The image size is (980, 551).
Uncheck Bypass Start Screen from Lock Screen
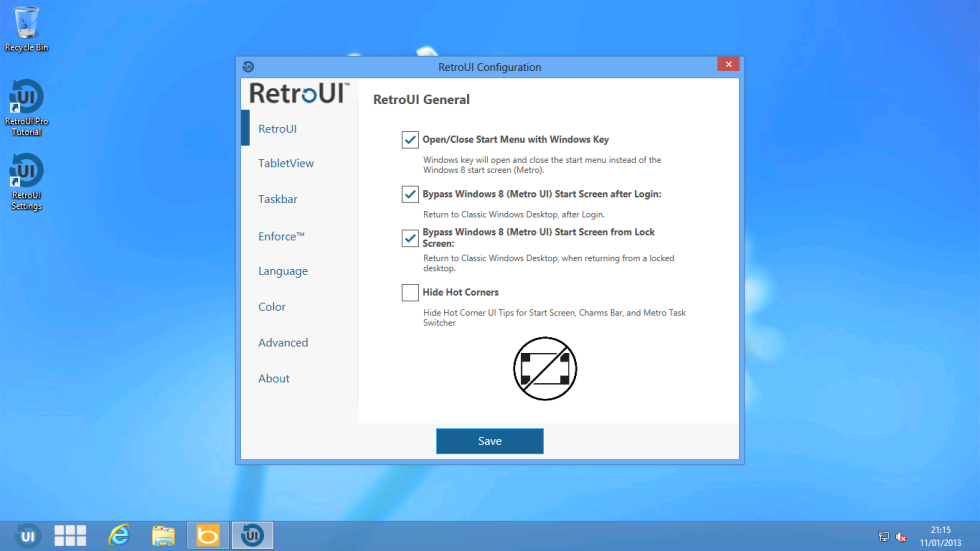(410, 238)
